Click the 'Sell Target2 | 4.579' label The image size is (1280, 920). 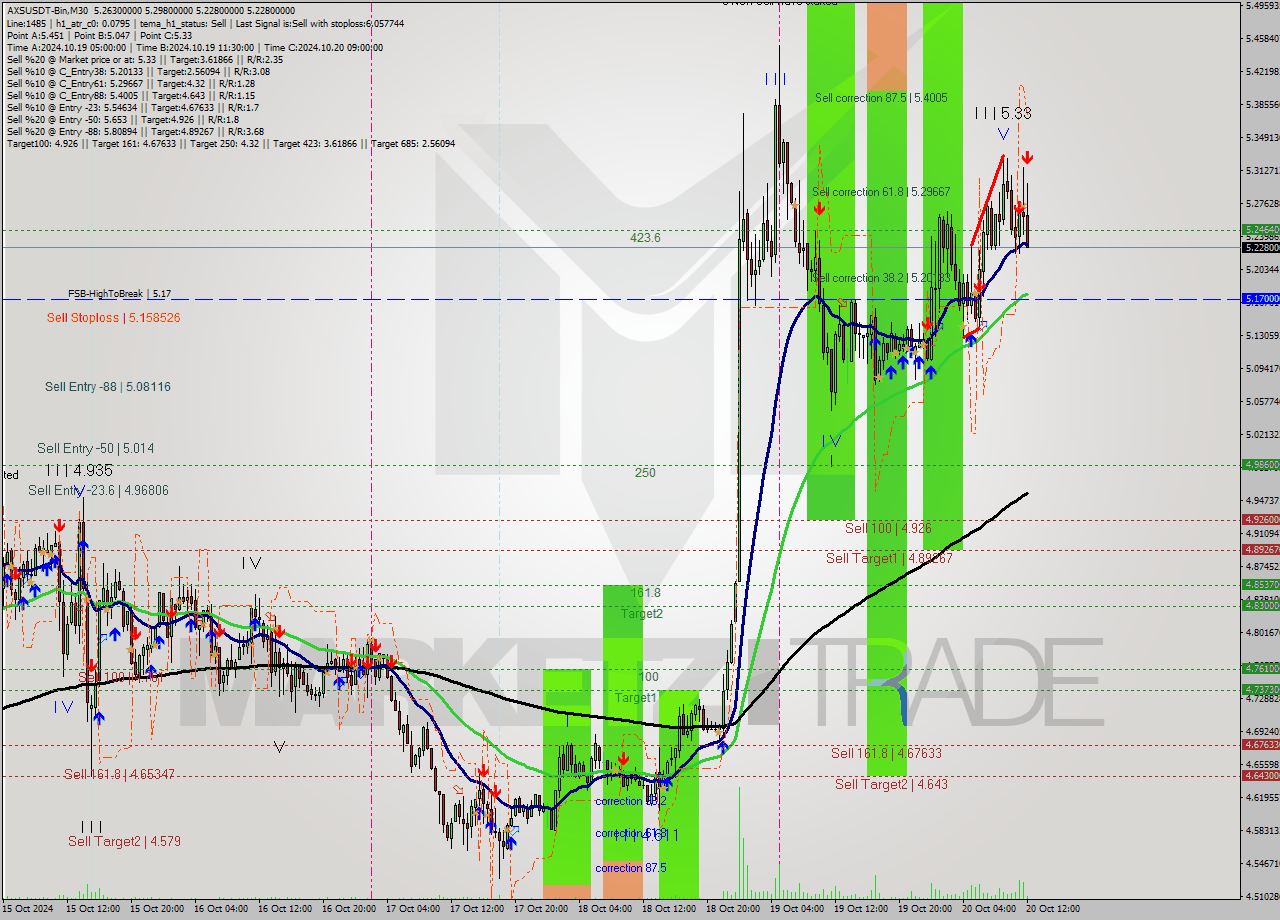pos(124,841)
